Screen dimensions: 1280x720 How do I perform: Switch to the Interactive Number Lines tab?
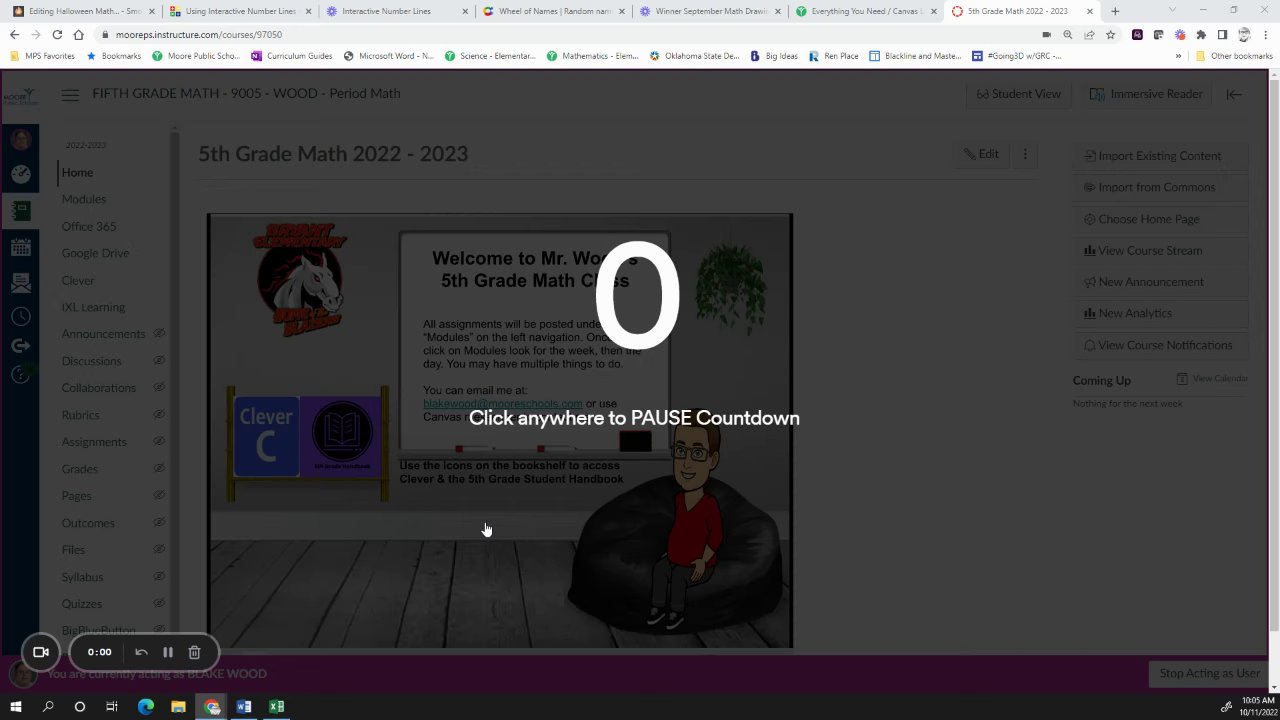coord(396,11)
